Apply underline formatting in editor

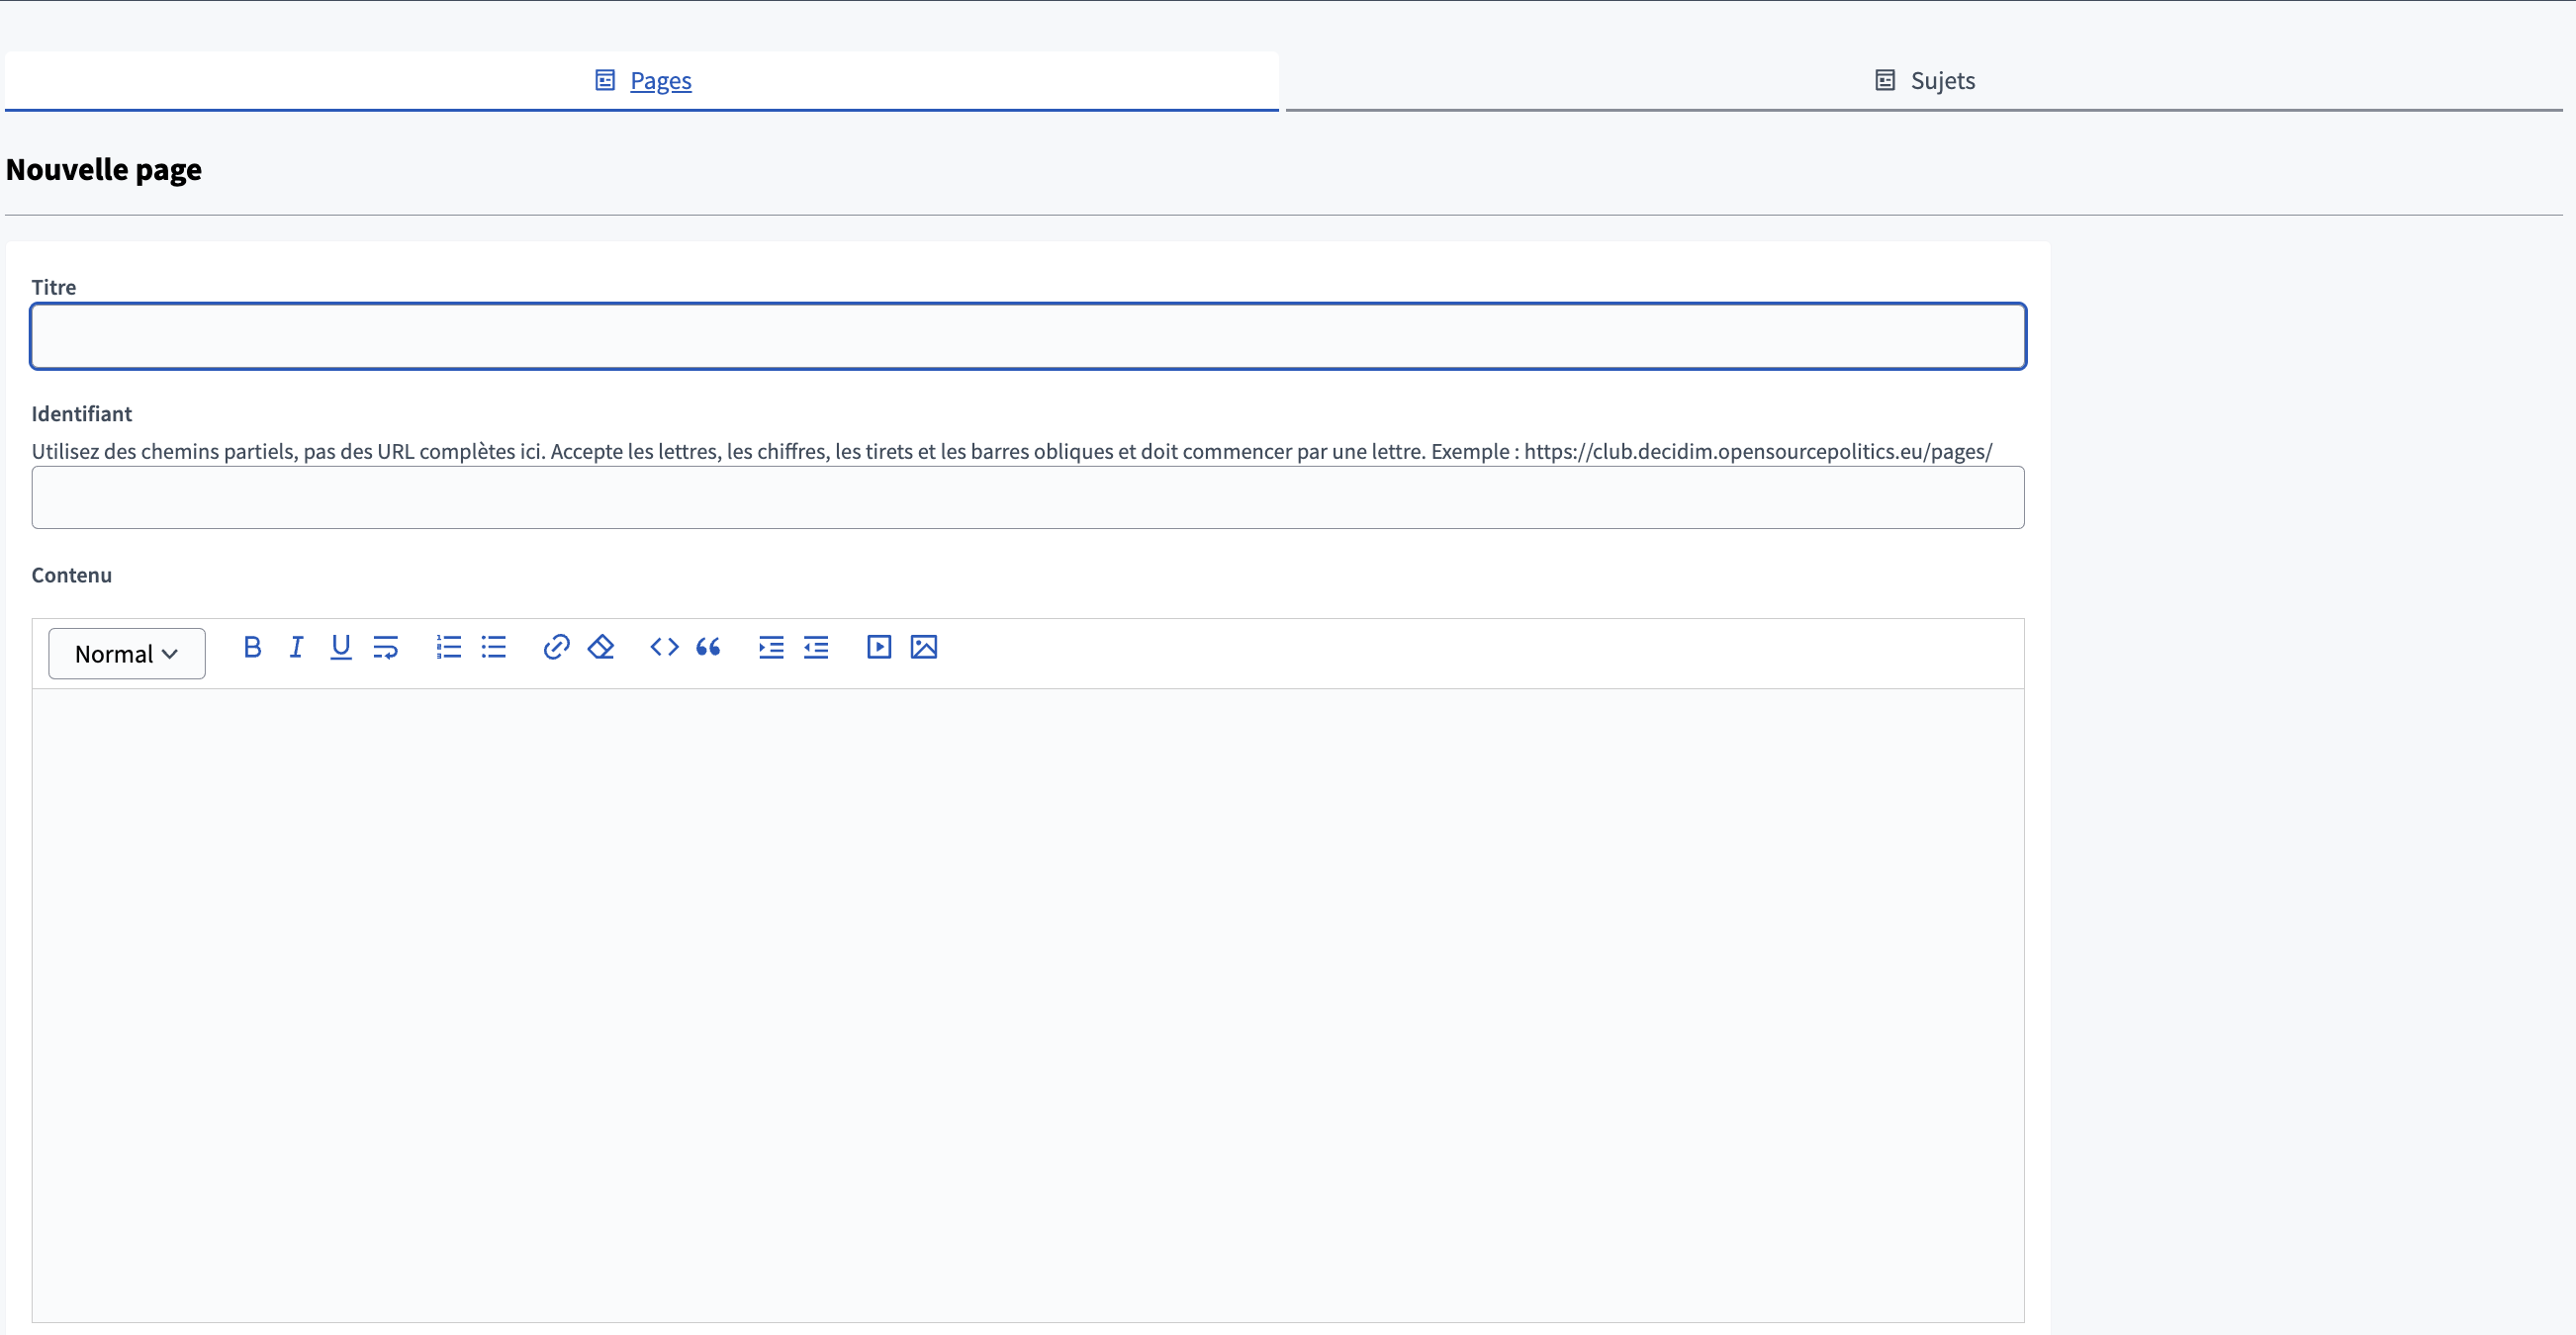[x=340, y=647]
